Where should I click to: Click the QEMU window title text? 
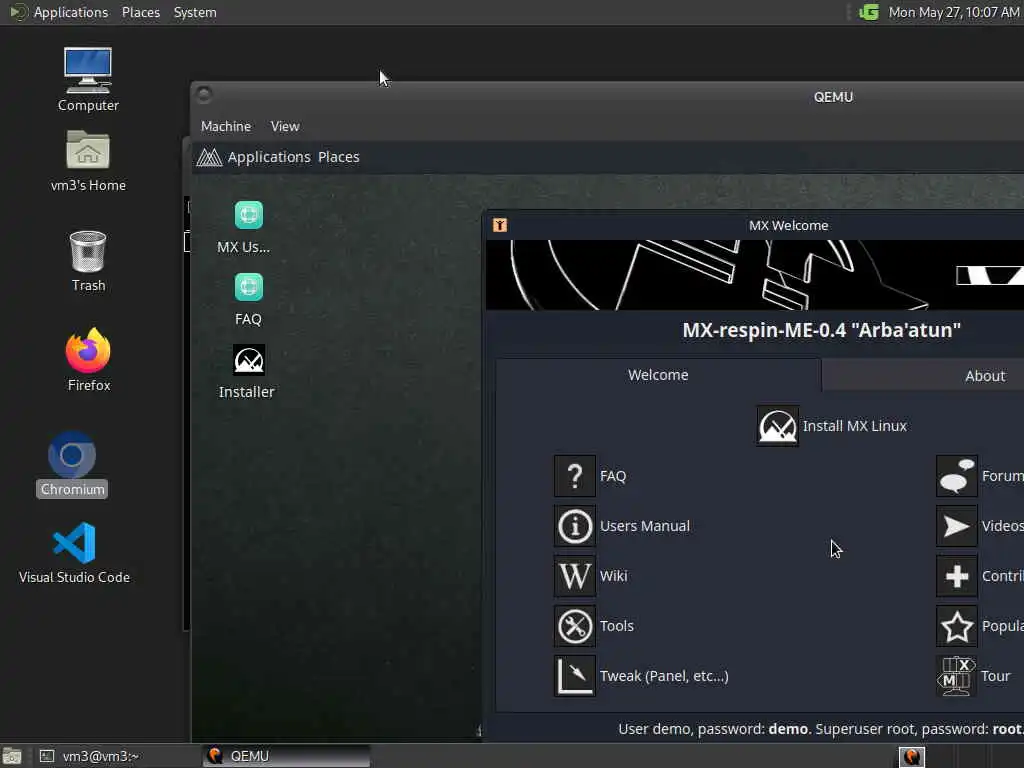(x=833, y=97)
